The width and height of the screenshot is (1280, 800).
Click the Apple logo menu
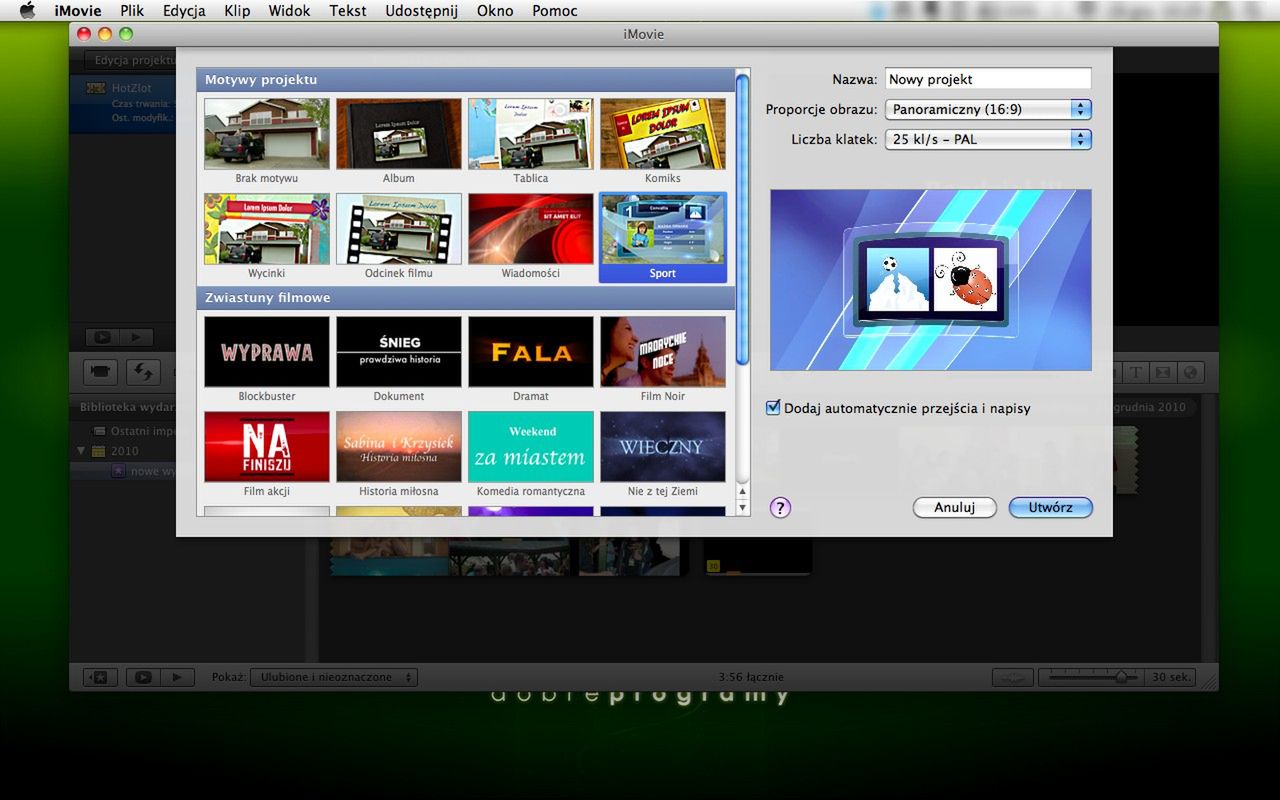(27, 11)
